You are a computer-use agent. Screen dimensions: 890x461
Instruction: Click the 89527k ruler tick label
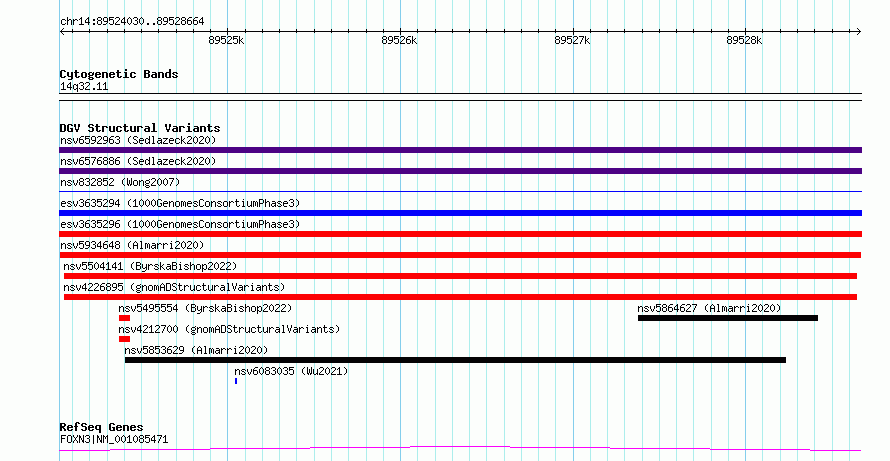point(572,41)
